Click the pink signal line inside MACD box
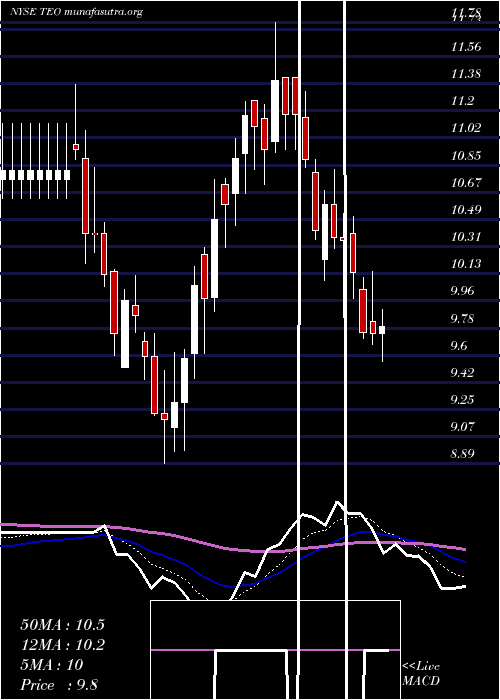500x700 pixels. pos(275,650)
